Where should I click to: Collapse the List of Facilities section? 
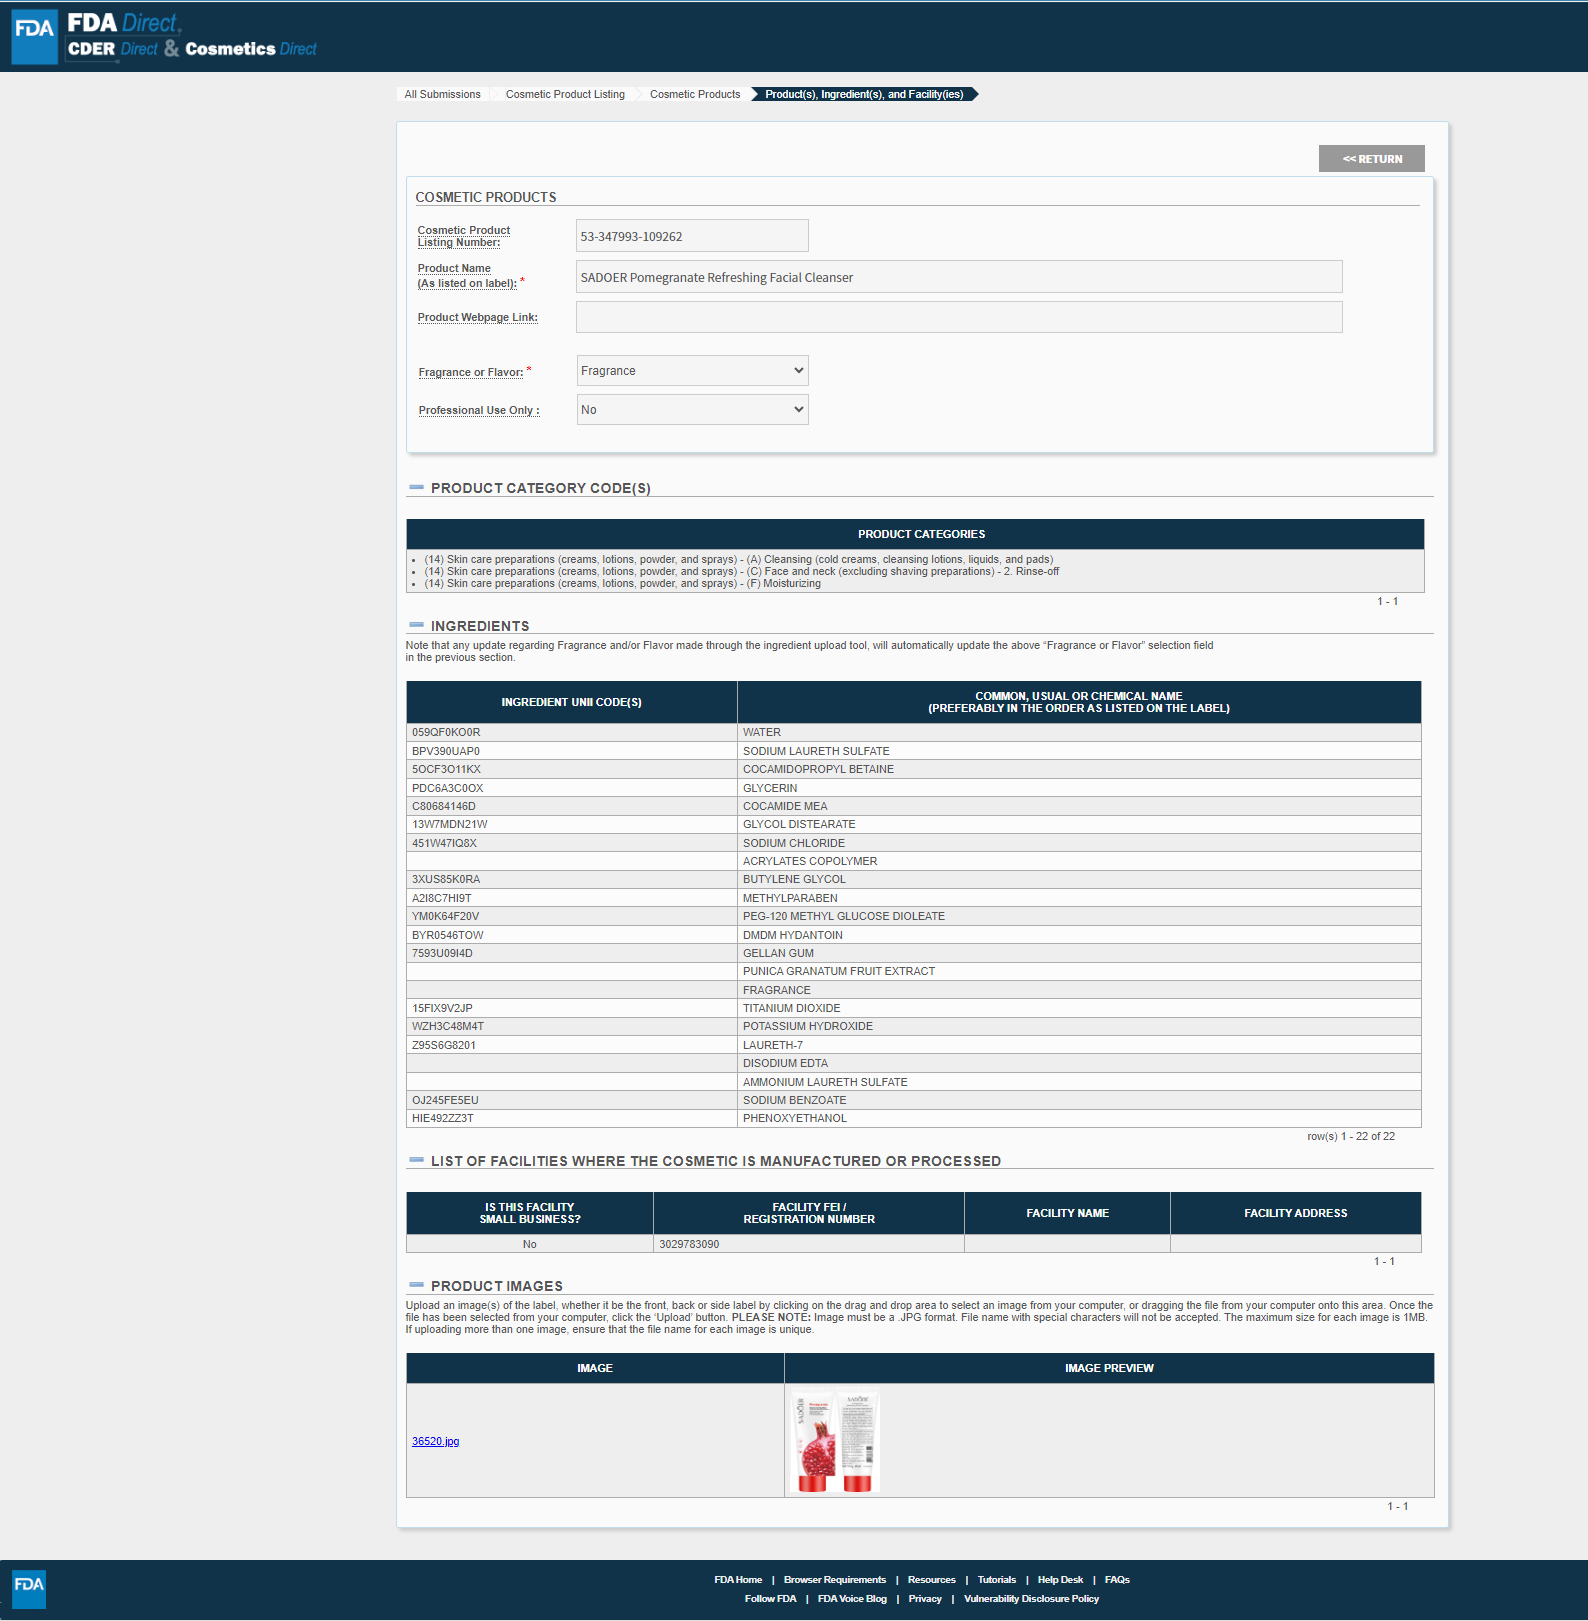tap(416, 1161)
